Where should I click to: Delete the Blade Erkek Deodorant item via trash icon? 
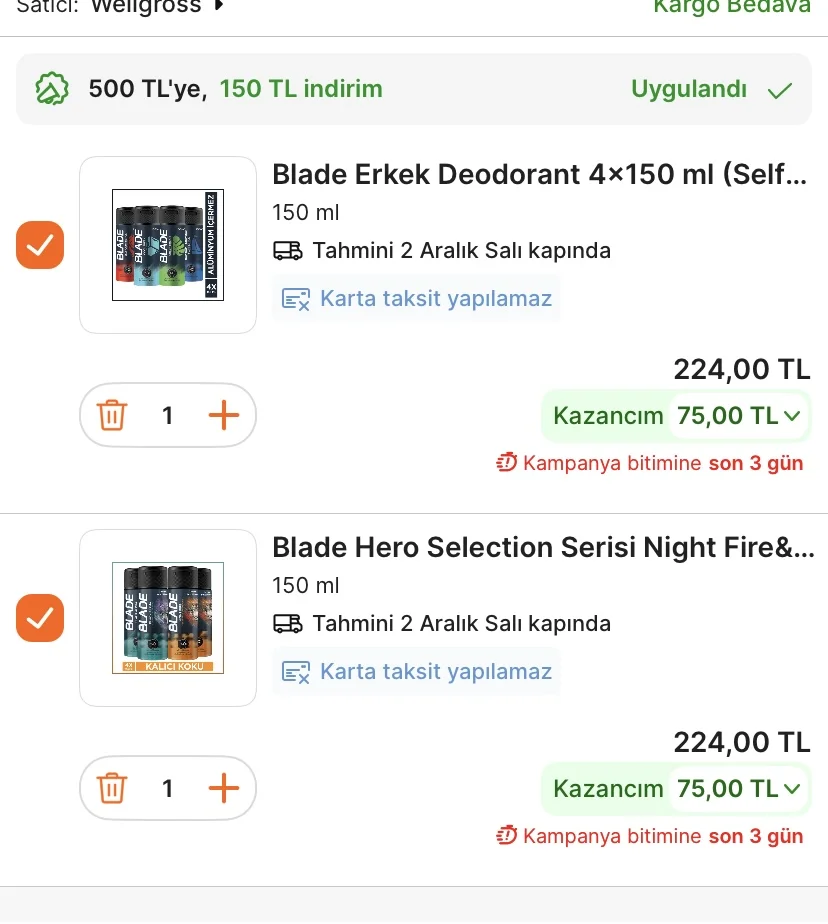click(112, 415)
